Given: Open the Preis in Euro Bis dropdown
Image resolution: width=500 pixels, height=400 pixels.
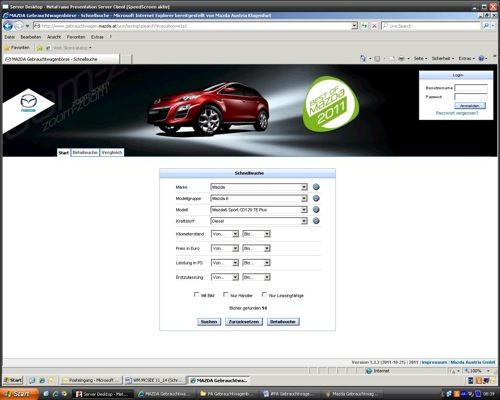Looking at the screenshot, I should 256,248.
